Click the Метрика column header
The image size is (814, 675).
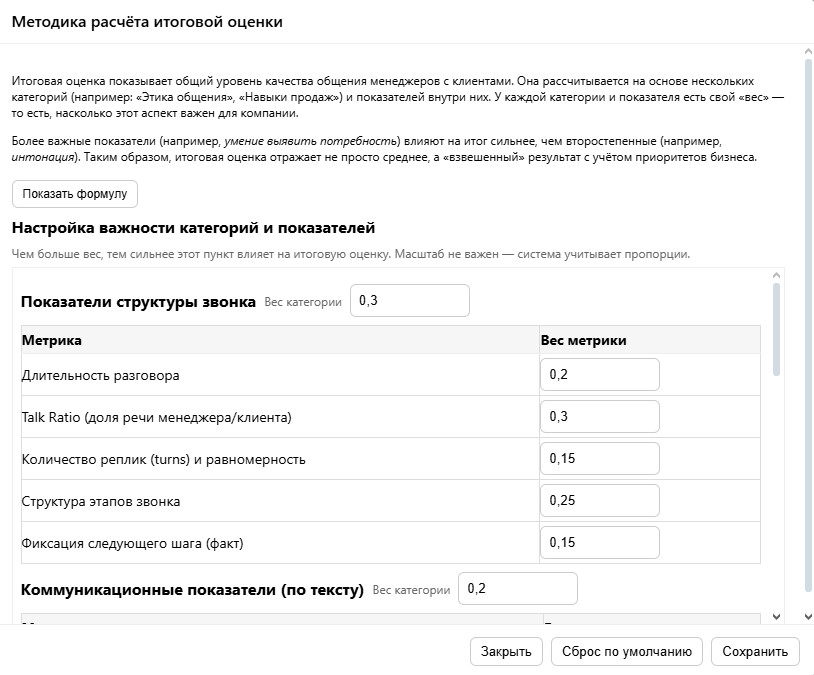(x=50, y=339)
